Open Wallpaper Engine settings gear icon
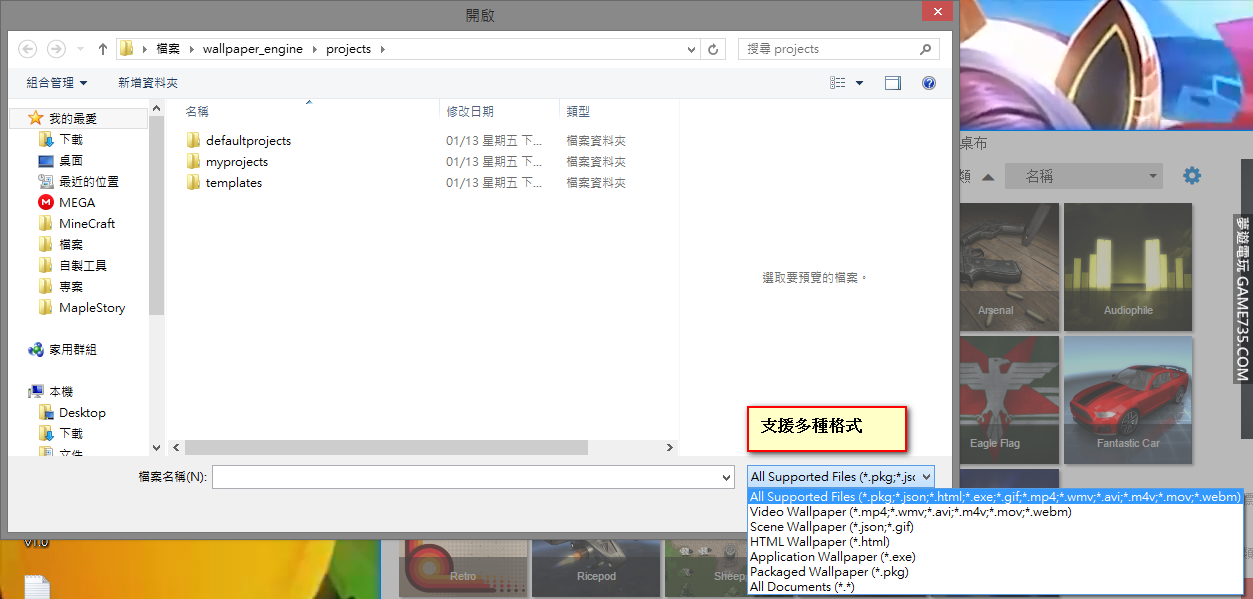The width and height of the screenshot is (1253, 599). tap(1192, 176)
